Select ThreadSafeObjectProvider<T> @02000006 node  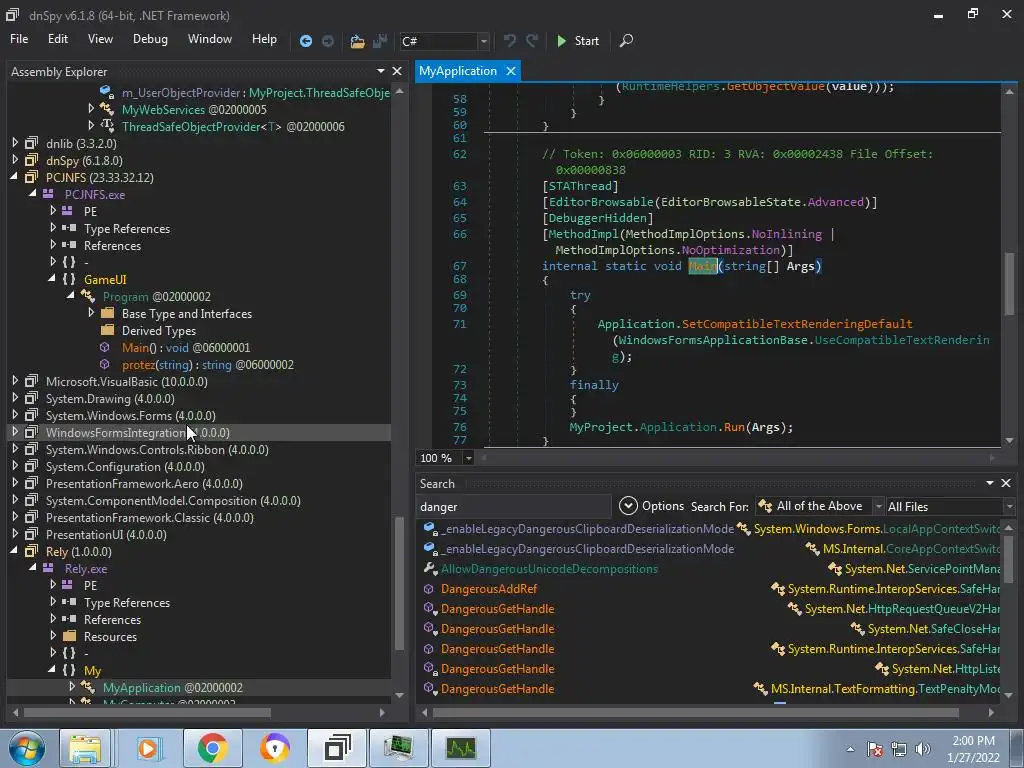click(x=233, y=127)
